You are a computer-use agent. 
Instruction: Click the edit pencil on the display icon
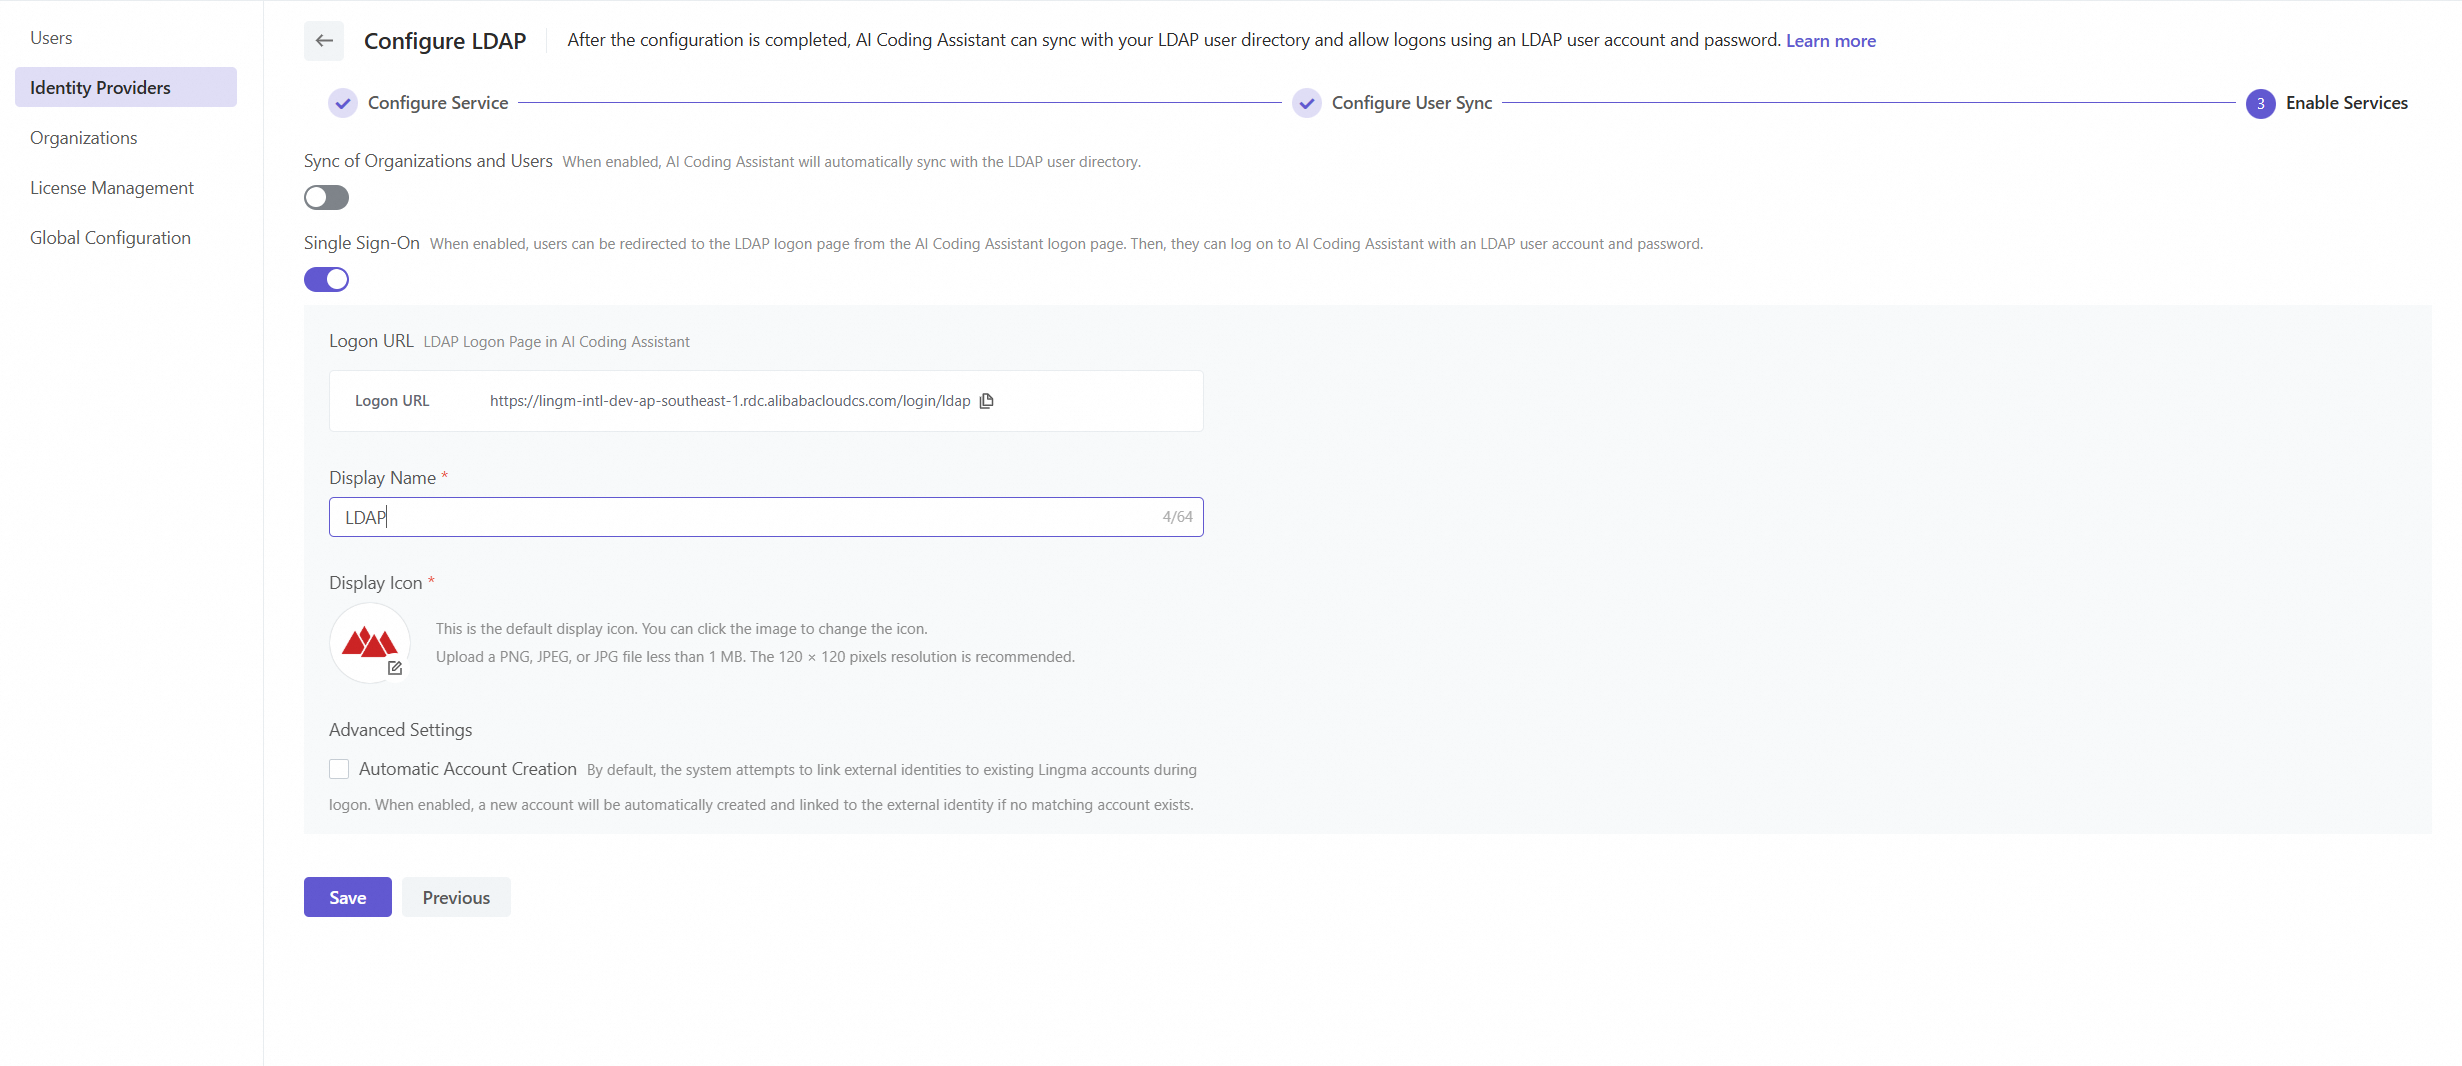coord(395,668)
